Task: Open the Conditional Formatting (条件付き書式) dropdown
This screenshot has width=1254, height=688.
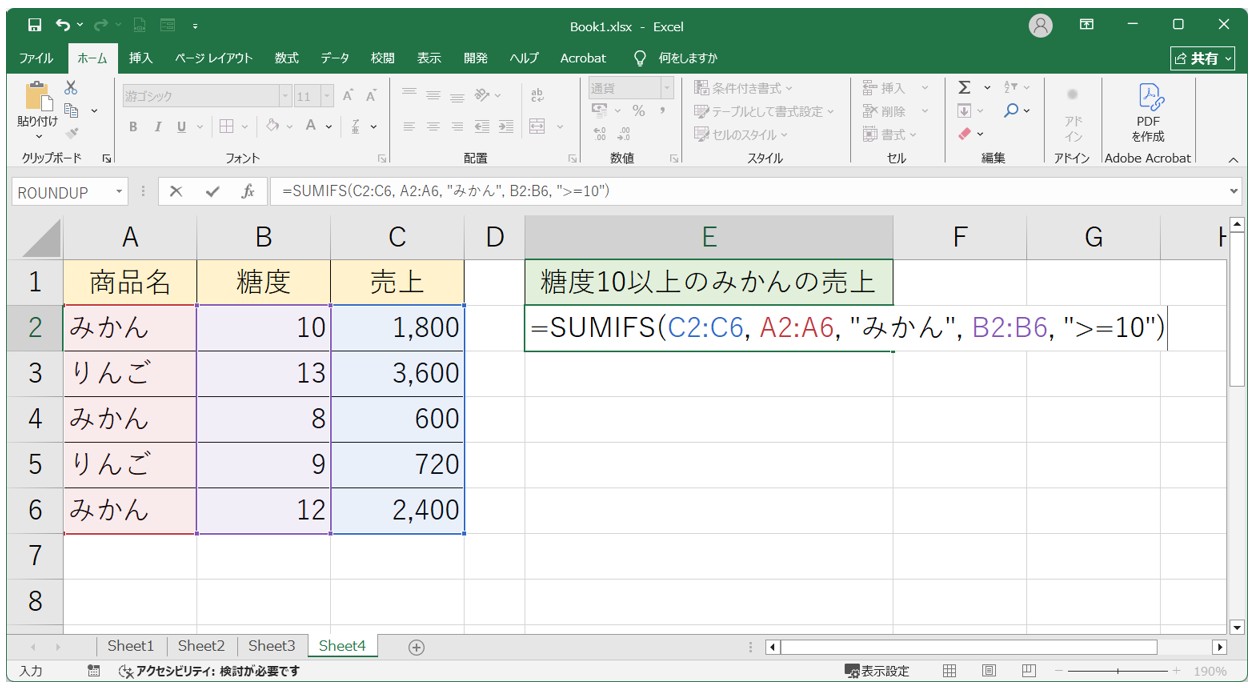Action: point(743,88)
